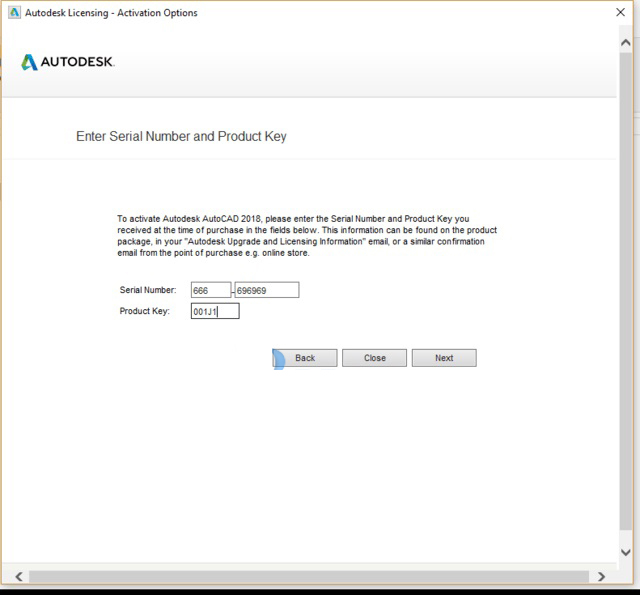Click the Autodesk icon in the title bar
Screen dimensions: 640x595
tap(13, 12)
